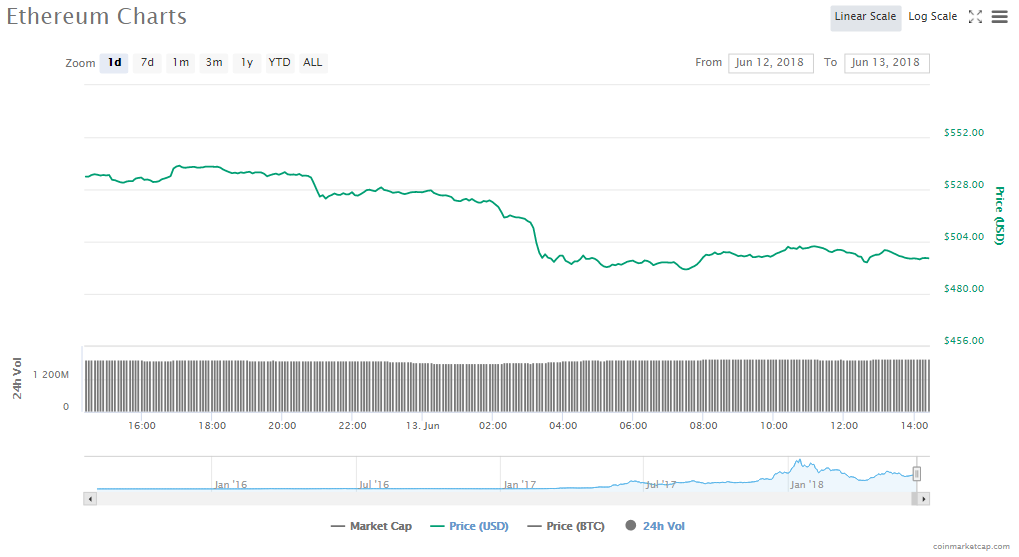Toggle fullscreen chart view icon
This screenshot has width=1019, height=557.
(976, 17)
